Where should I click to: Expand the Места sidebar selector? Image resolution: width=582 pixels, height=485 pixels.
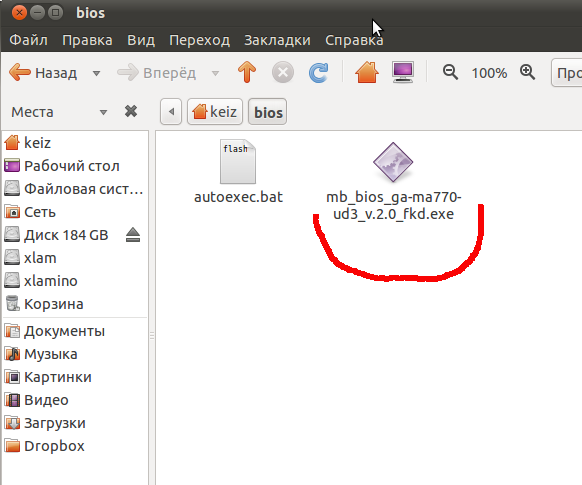59,112
